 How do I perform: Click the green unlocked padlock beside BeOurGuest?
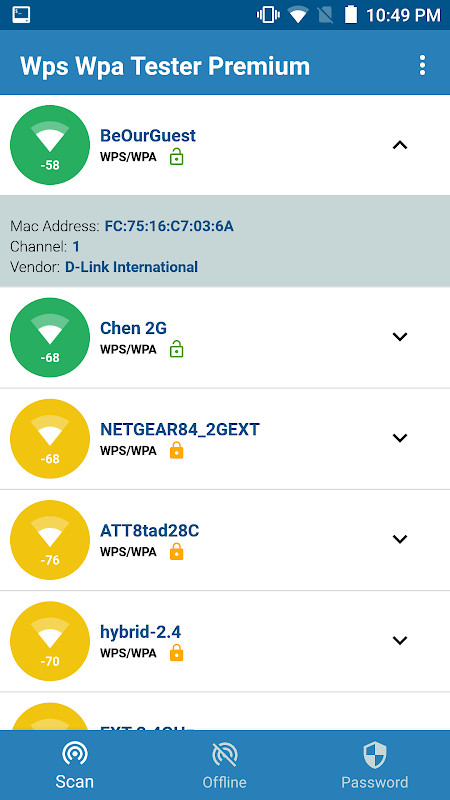click(177, 157)
